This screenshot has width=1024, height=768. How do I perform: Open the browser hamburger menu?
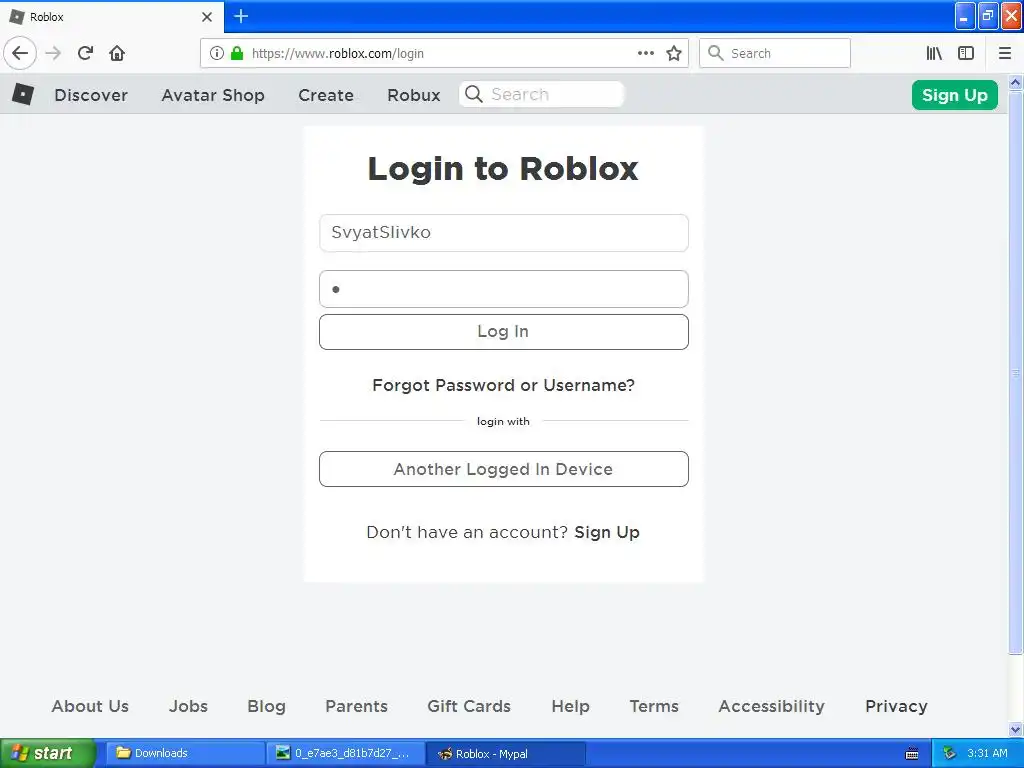[1005, 53]
